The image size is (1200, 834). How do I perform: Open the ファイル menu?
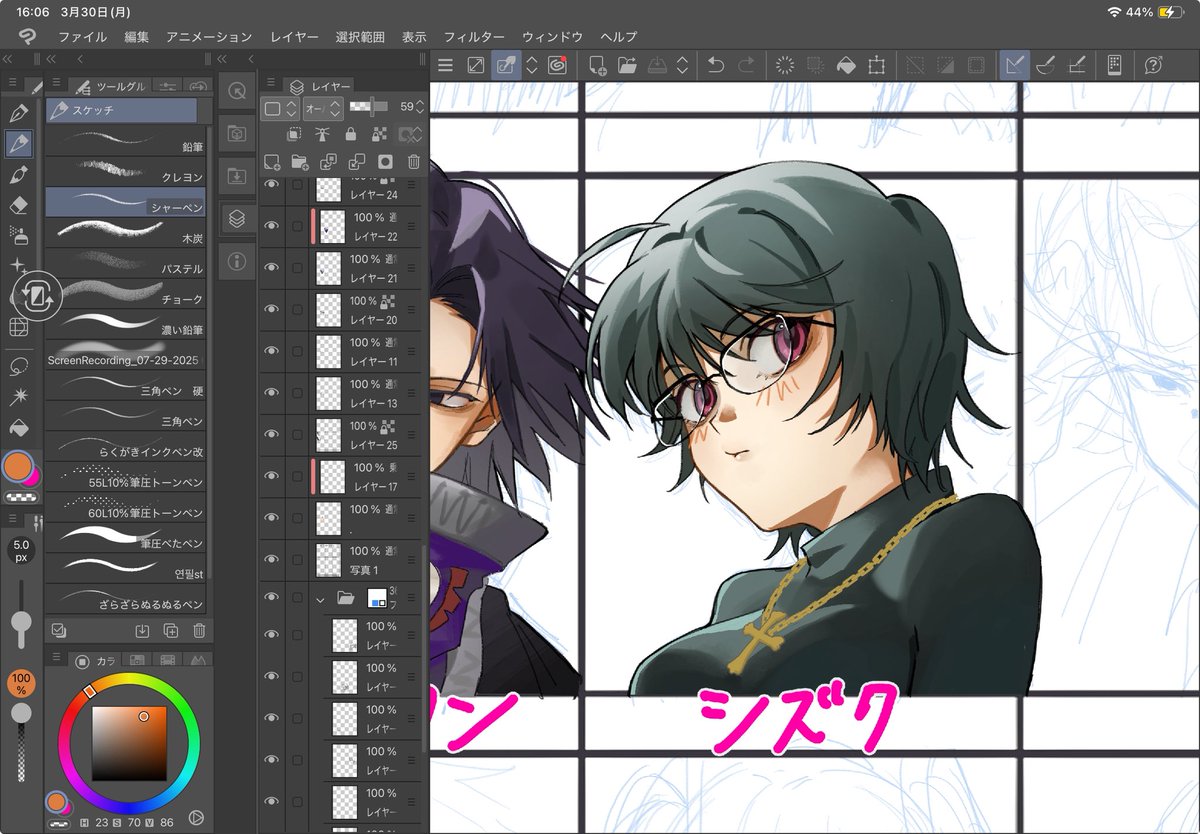(x=82, y=37)
